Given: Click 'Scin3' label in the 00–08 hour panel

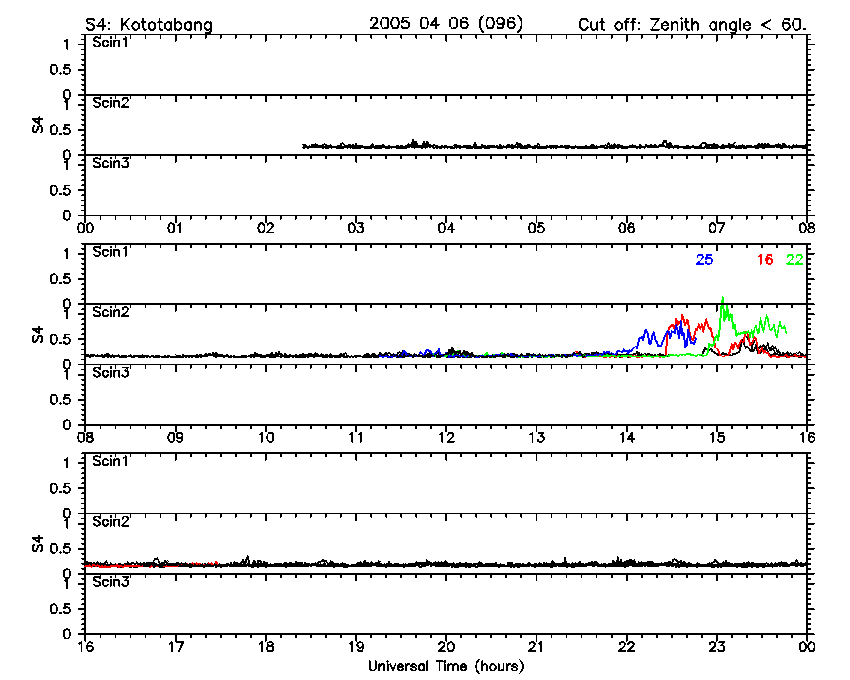Looking at the screenshot, I should (111, 163).
